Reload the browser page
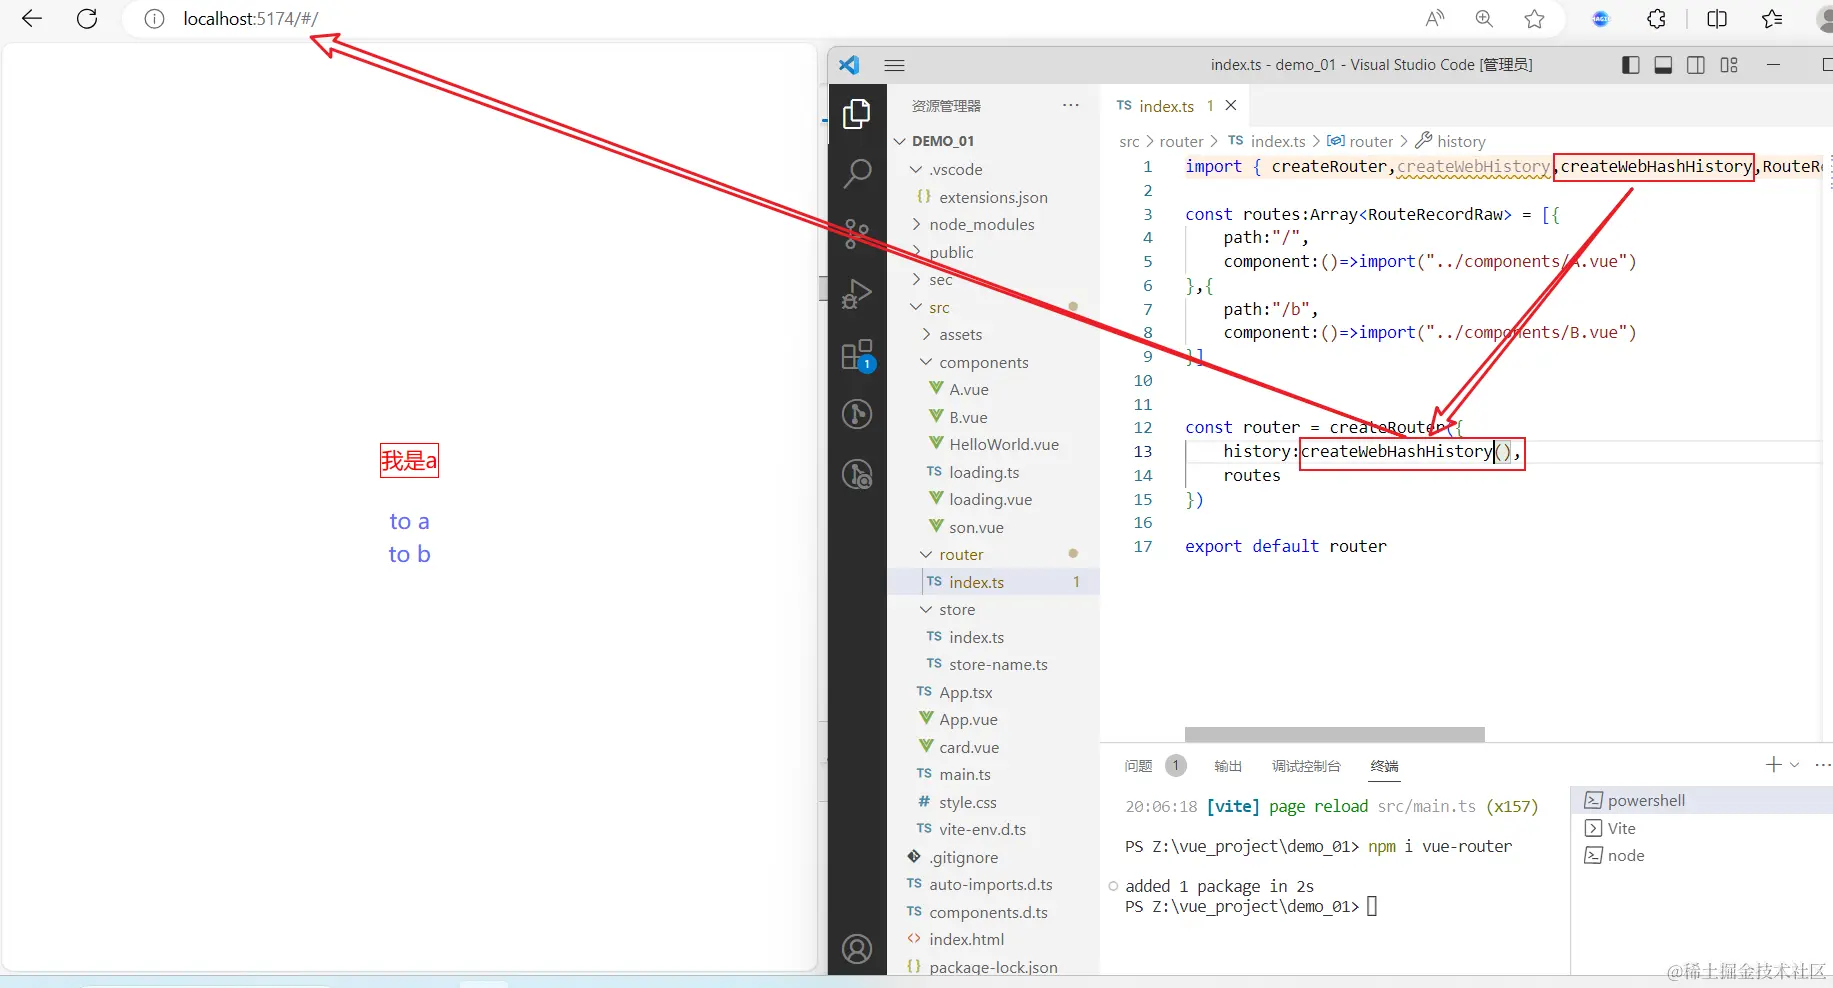 click(x=87, y=18)
